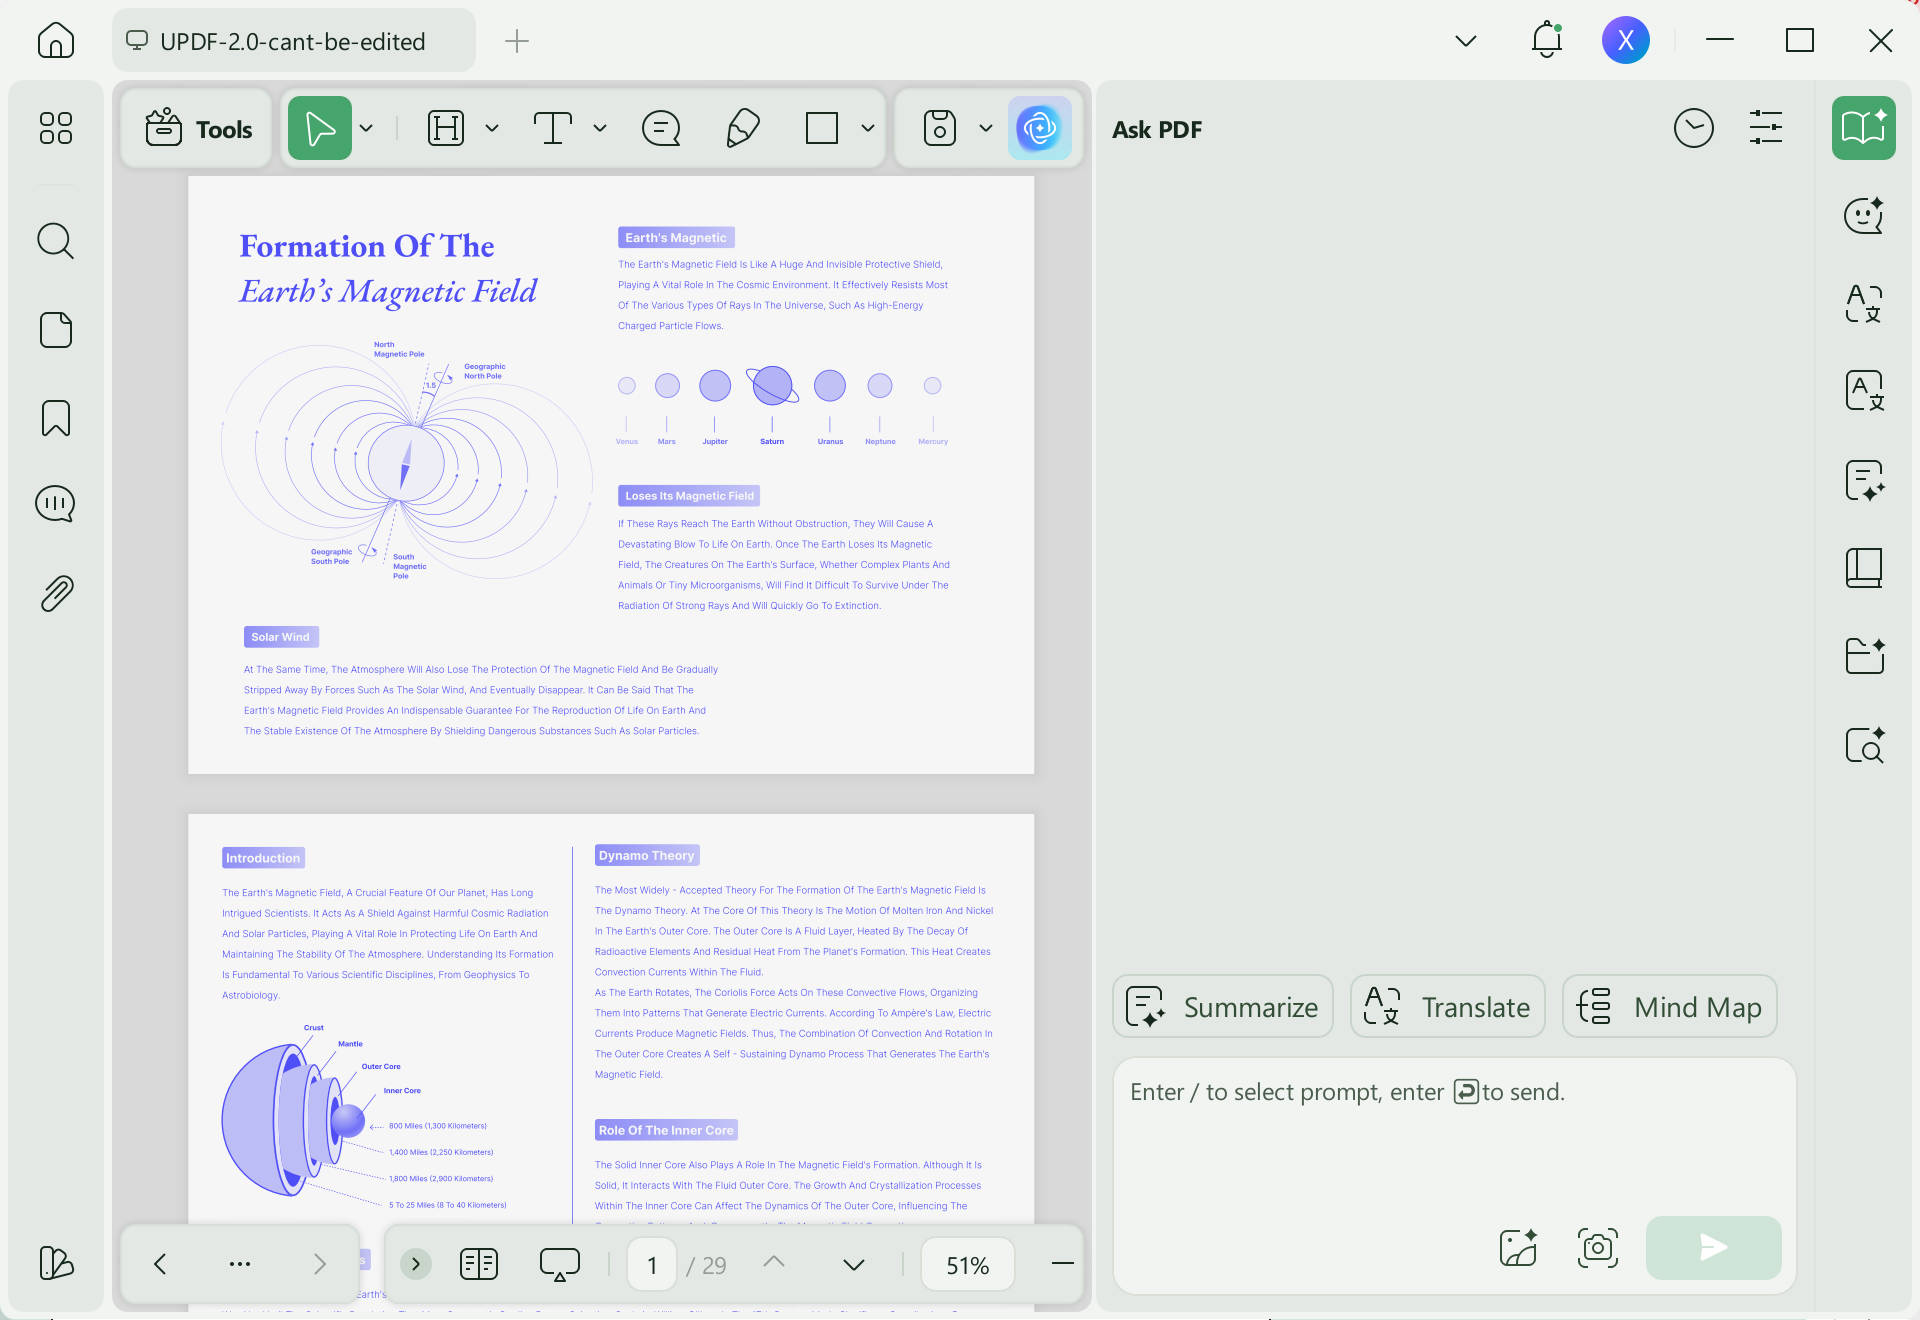Screen dimensions: 1920x1320
Task: Open the AI knowledge book icon
Action: click(x=1864, y=568)
